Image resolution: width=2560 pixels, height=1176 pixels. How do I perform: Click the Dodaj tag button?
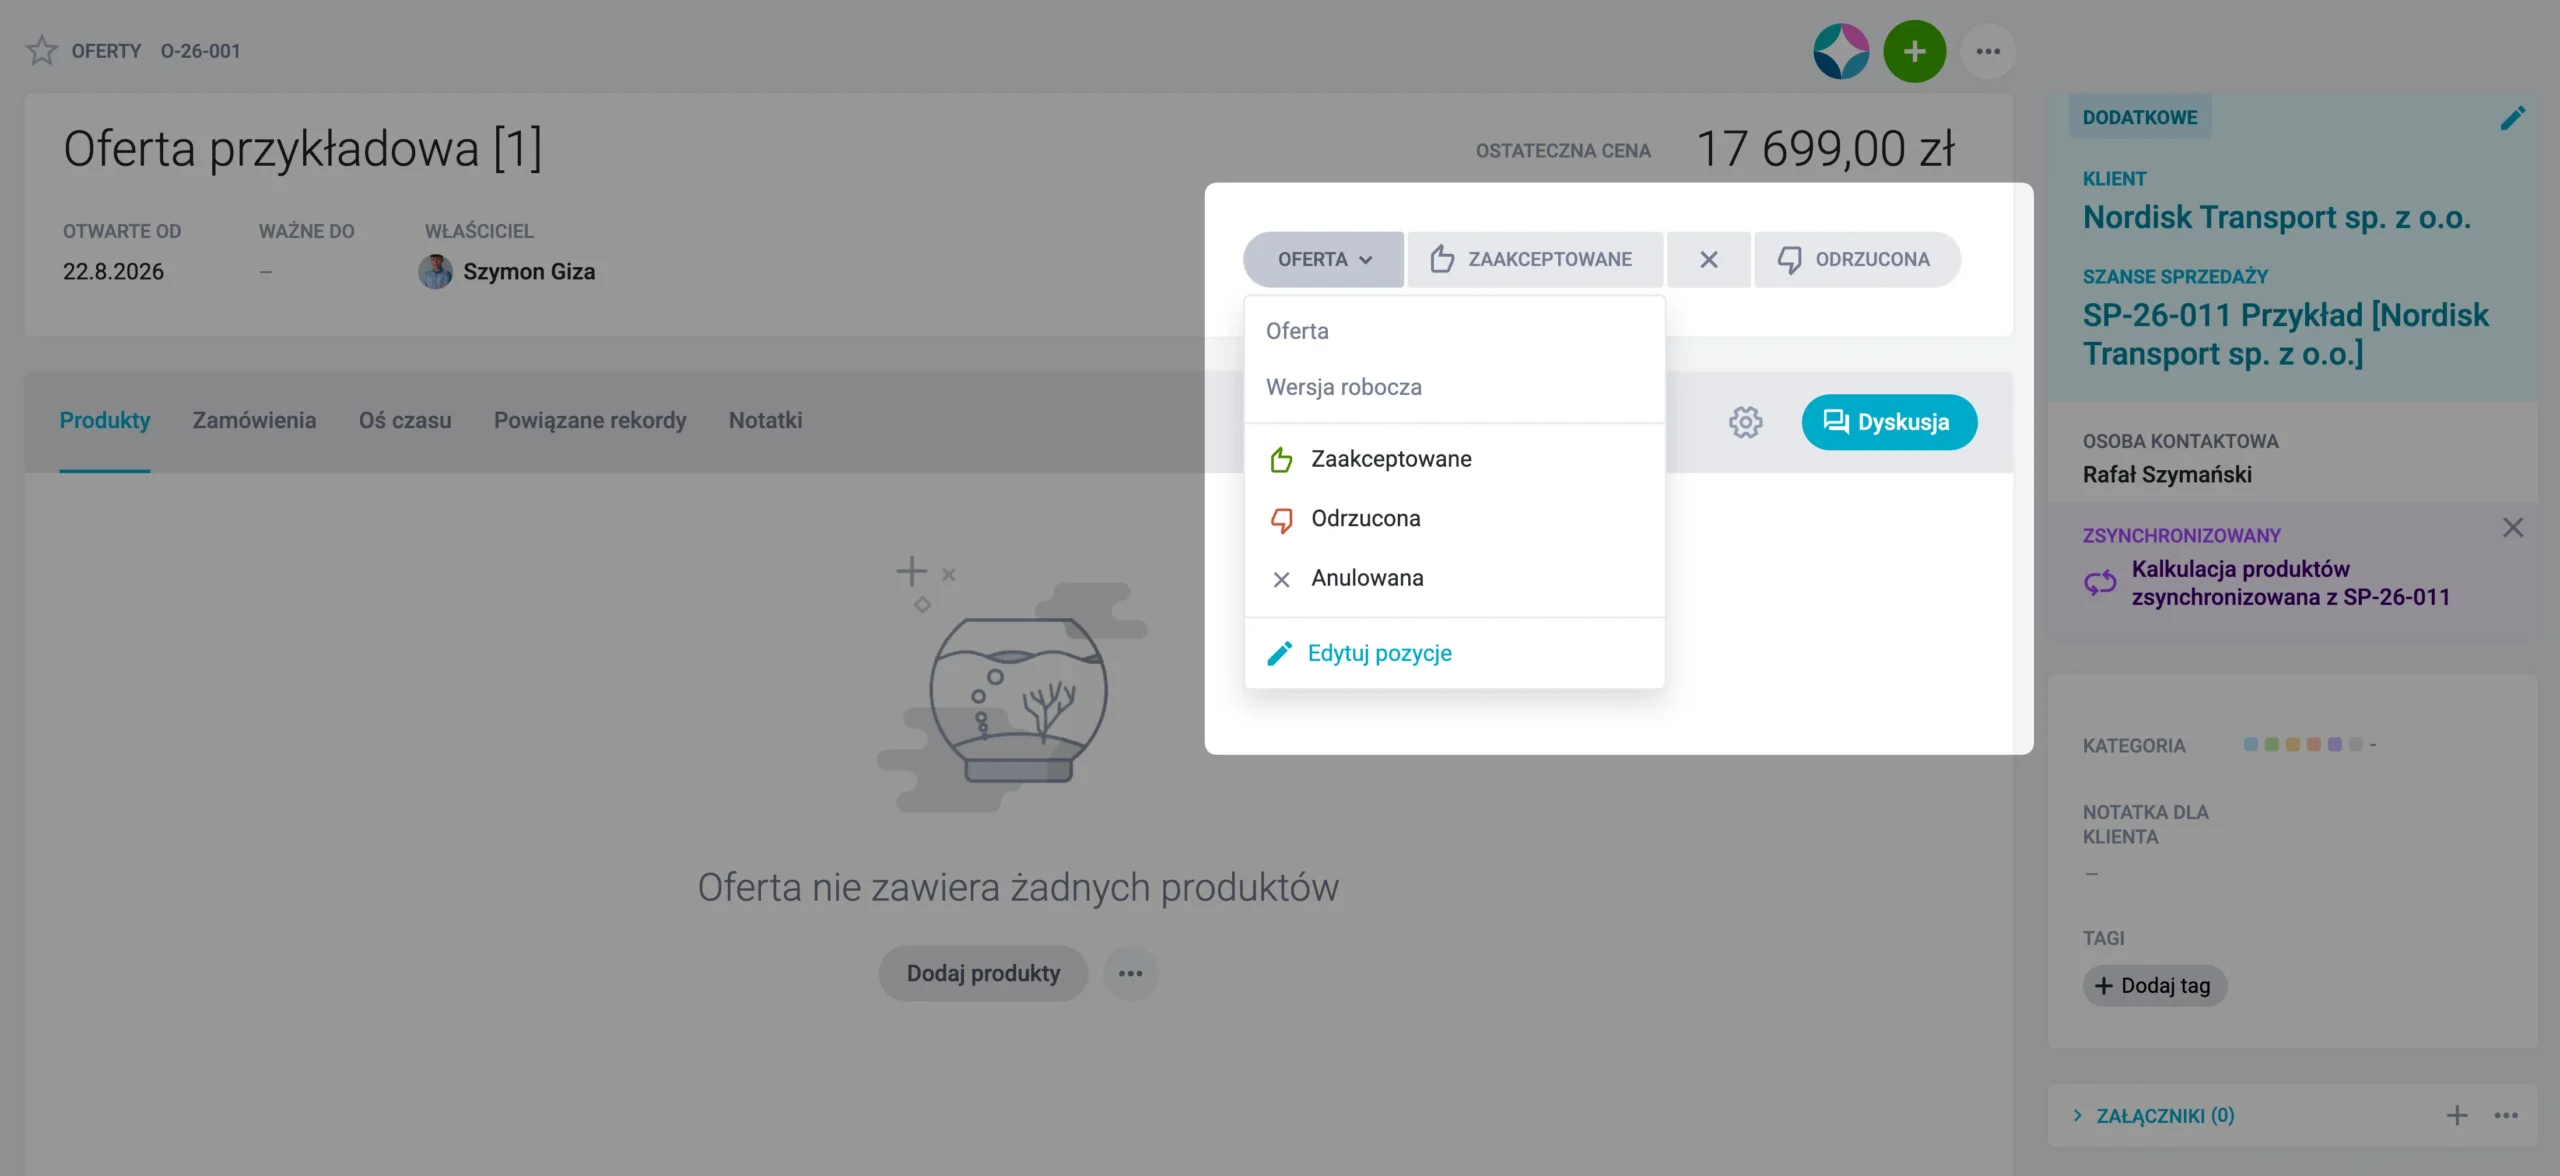[x=2154, y=985]
